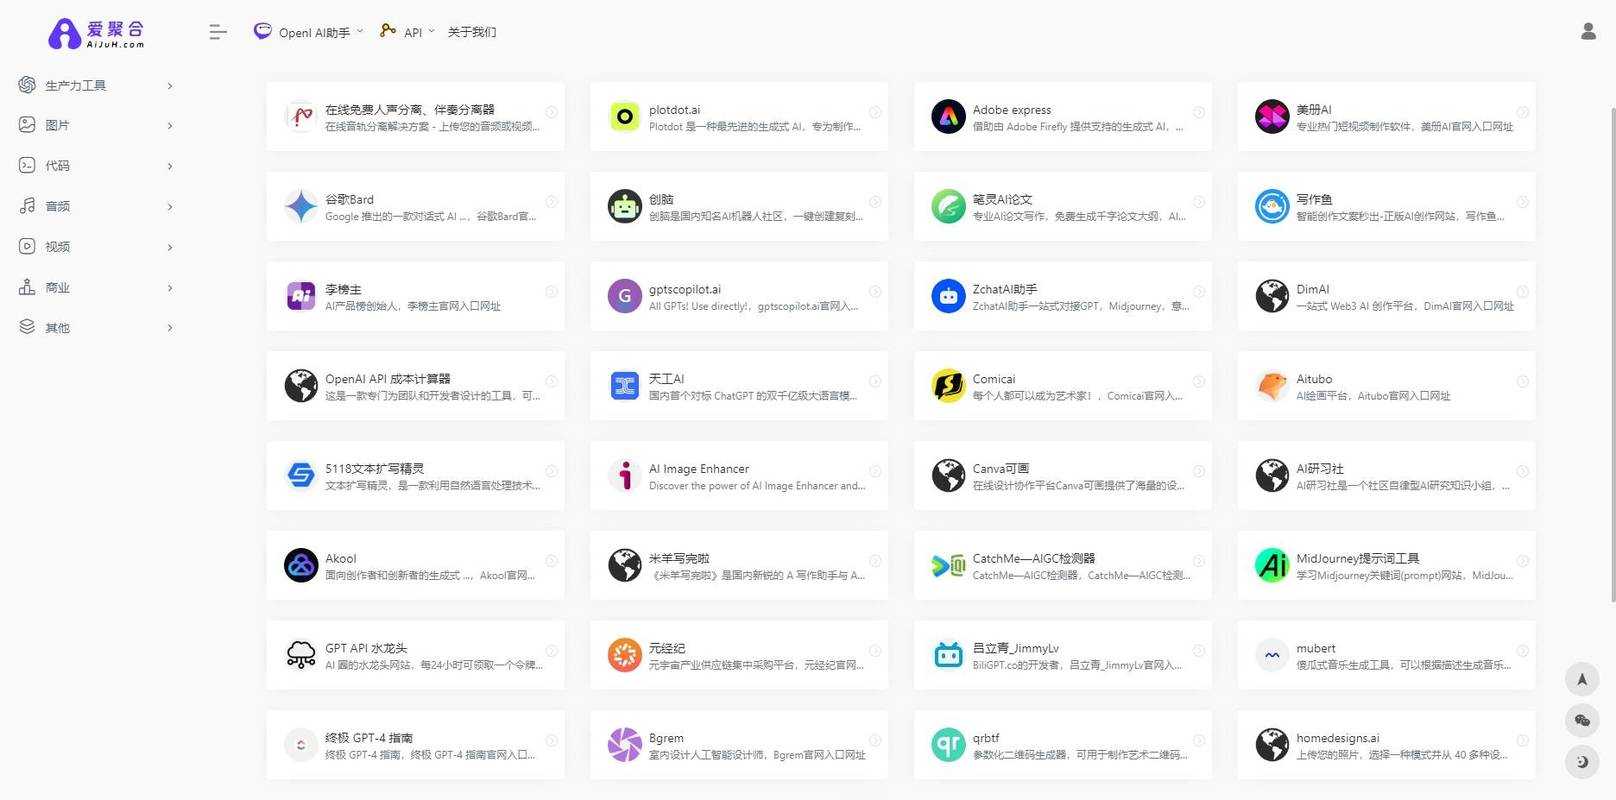The image size is (1616, 800).
Task: Click the 5118文本扩写精灵 icon
Action: tap(301, 476)
